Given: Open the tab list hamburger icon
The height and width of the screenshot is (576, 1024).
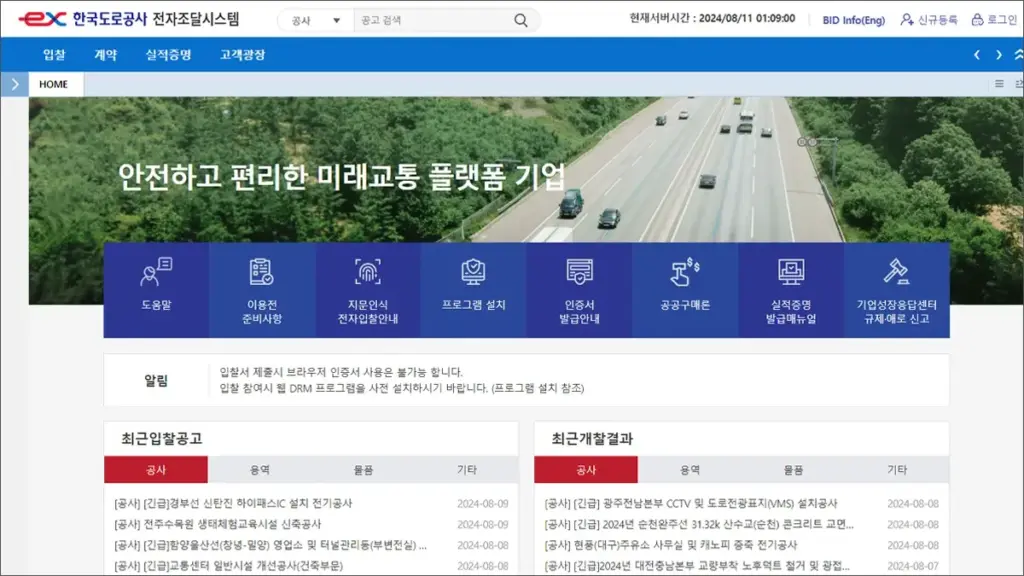Looking at the screenshot, I should click(x=999, y=84).
